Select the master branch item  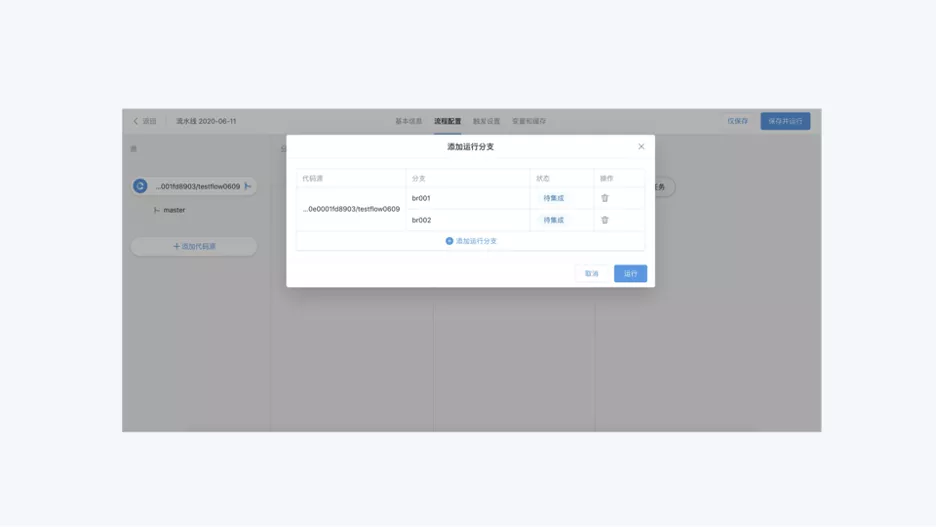170,210
